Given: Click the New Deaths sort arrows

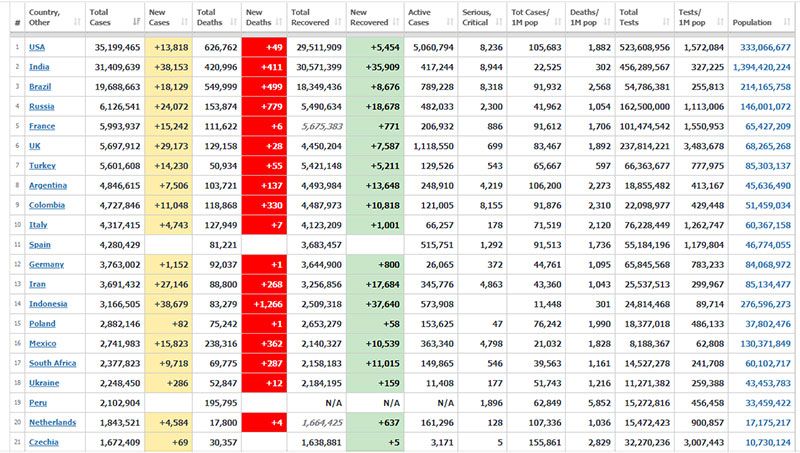Looking at the screenshot, I should [x=279, y=22].
